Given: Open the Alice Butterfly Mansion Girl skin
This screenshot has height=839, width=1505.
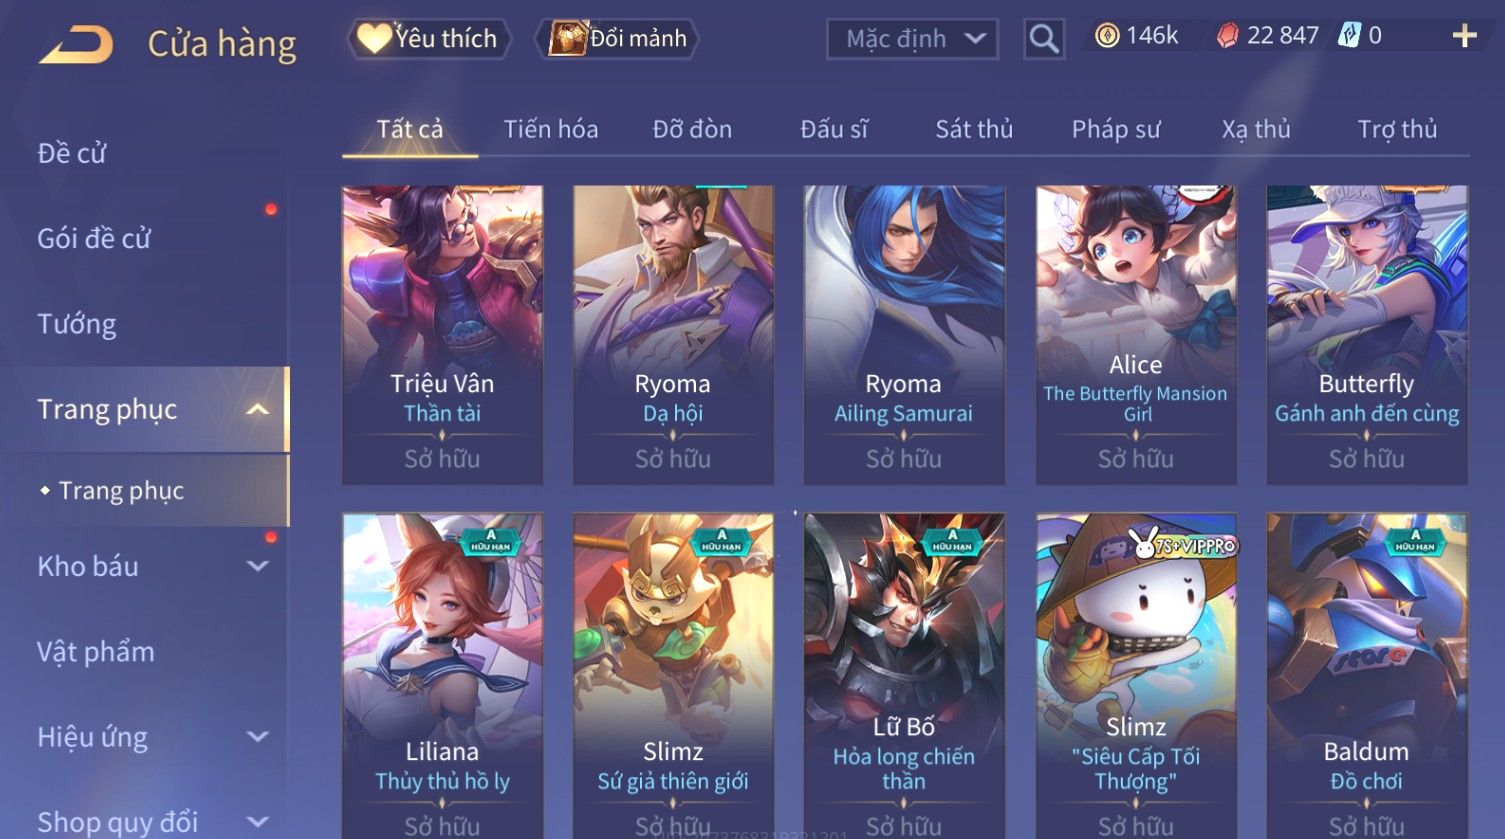Looking at the screenshot, I should [1136, 335].
